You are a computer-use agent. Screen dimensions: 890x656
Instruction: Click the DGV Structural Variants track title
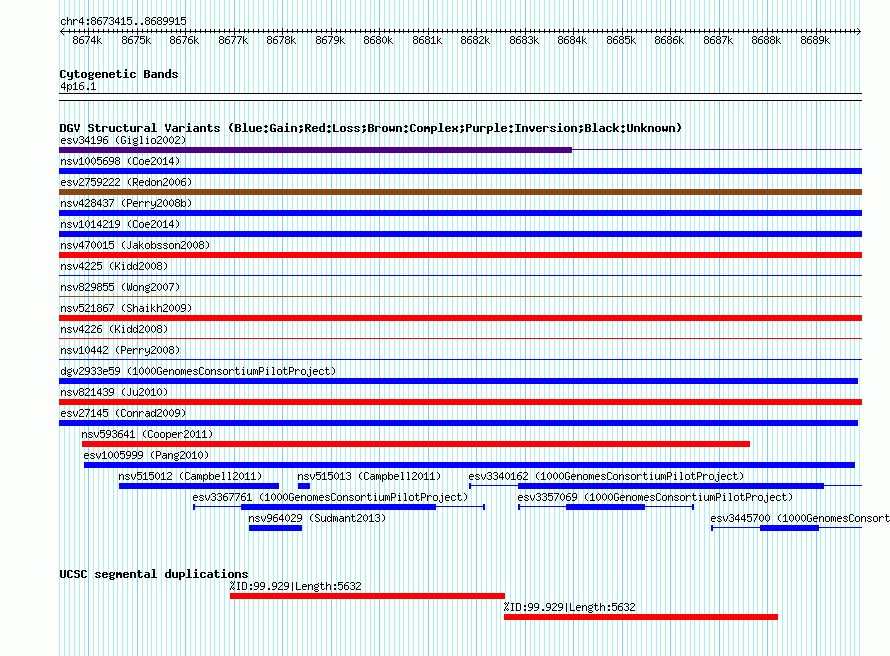tap(371, 128)
